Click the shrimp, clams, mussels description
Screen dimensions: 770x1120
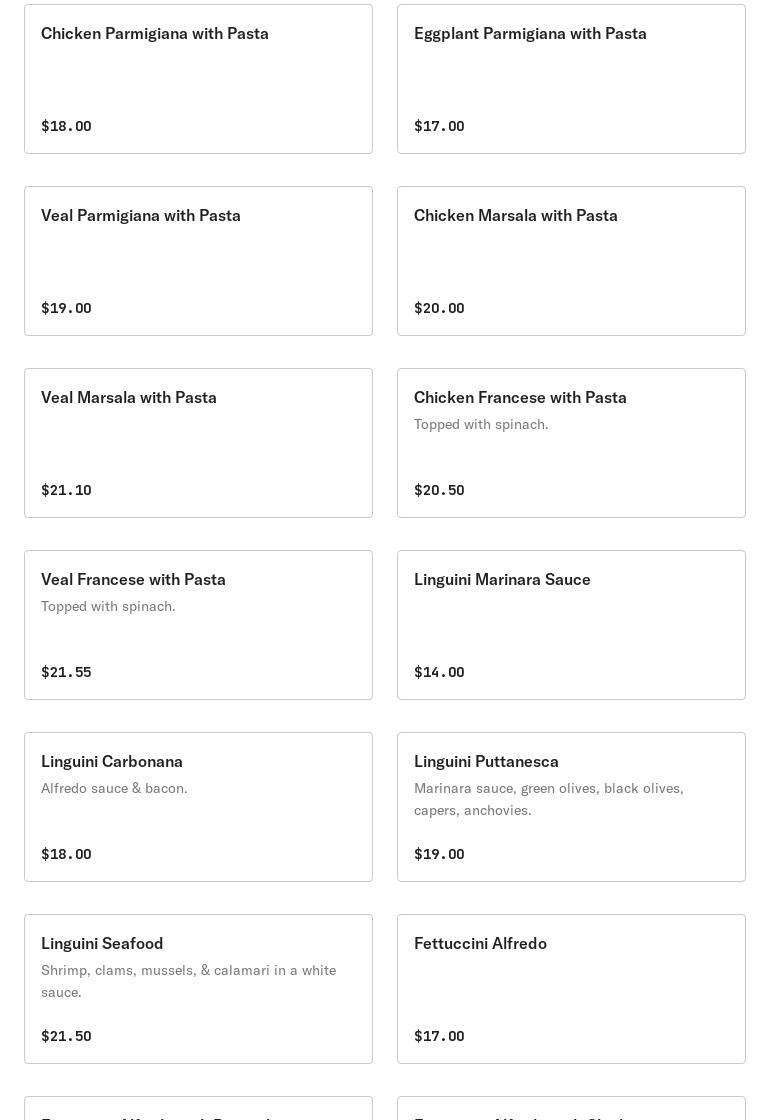pyautogui.click(x=189, y=981)
